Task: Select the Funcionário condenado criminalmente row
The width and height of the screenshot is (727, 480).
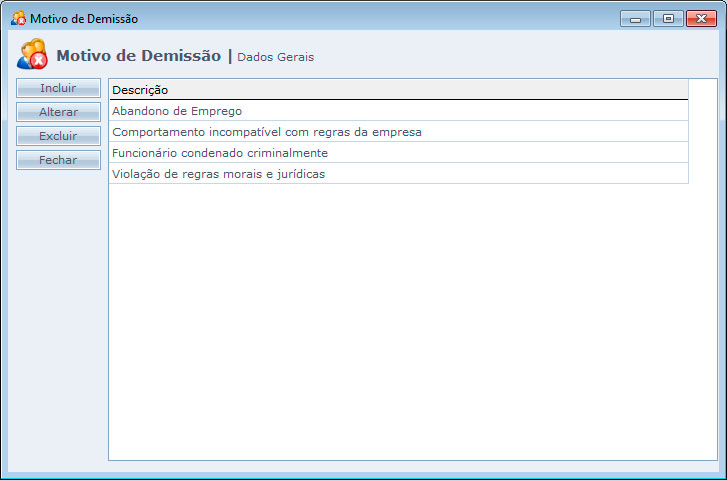Action: [220, 153]
